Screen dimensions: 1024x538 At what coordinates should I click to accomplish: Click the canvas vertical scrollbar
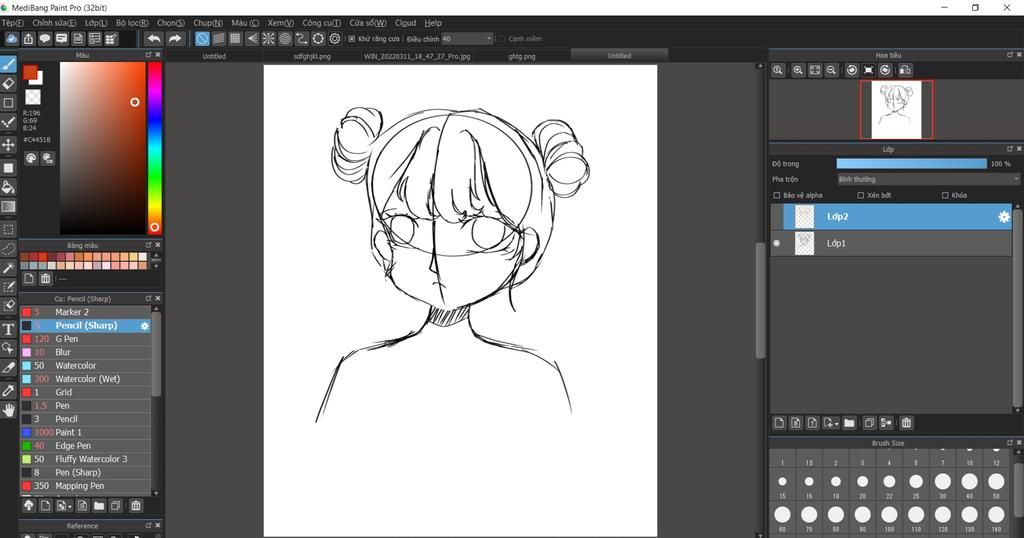coord(760,300)
